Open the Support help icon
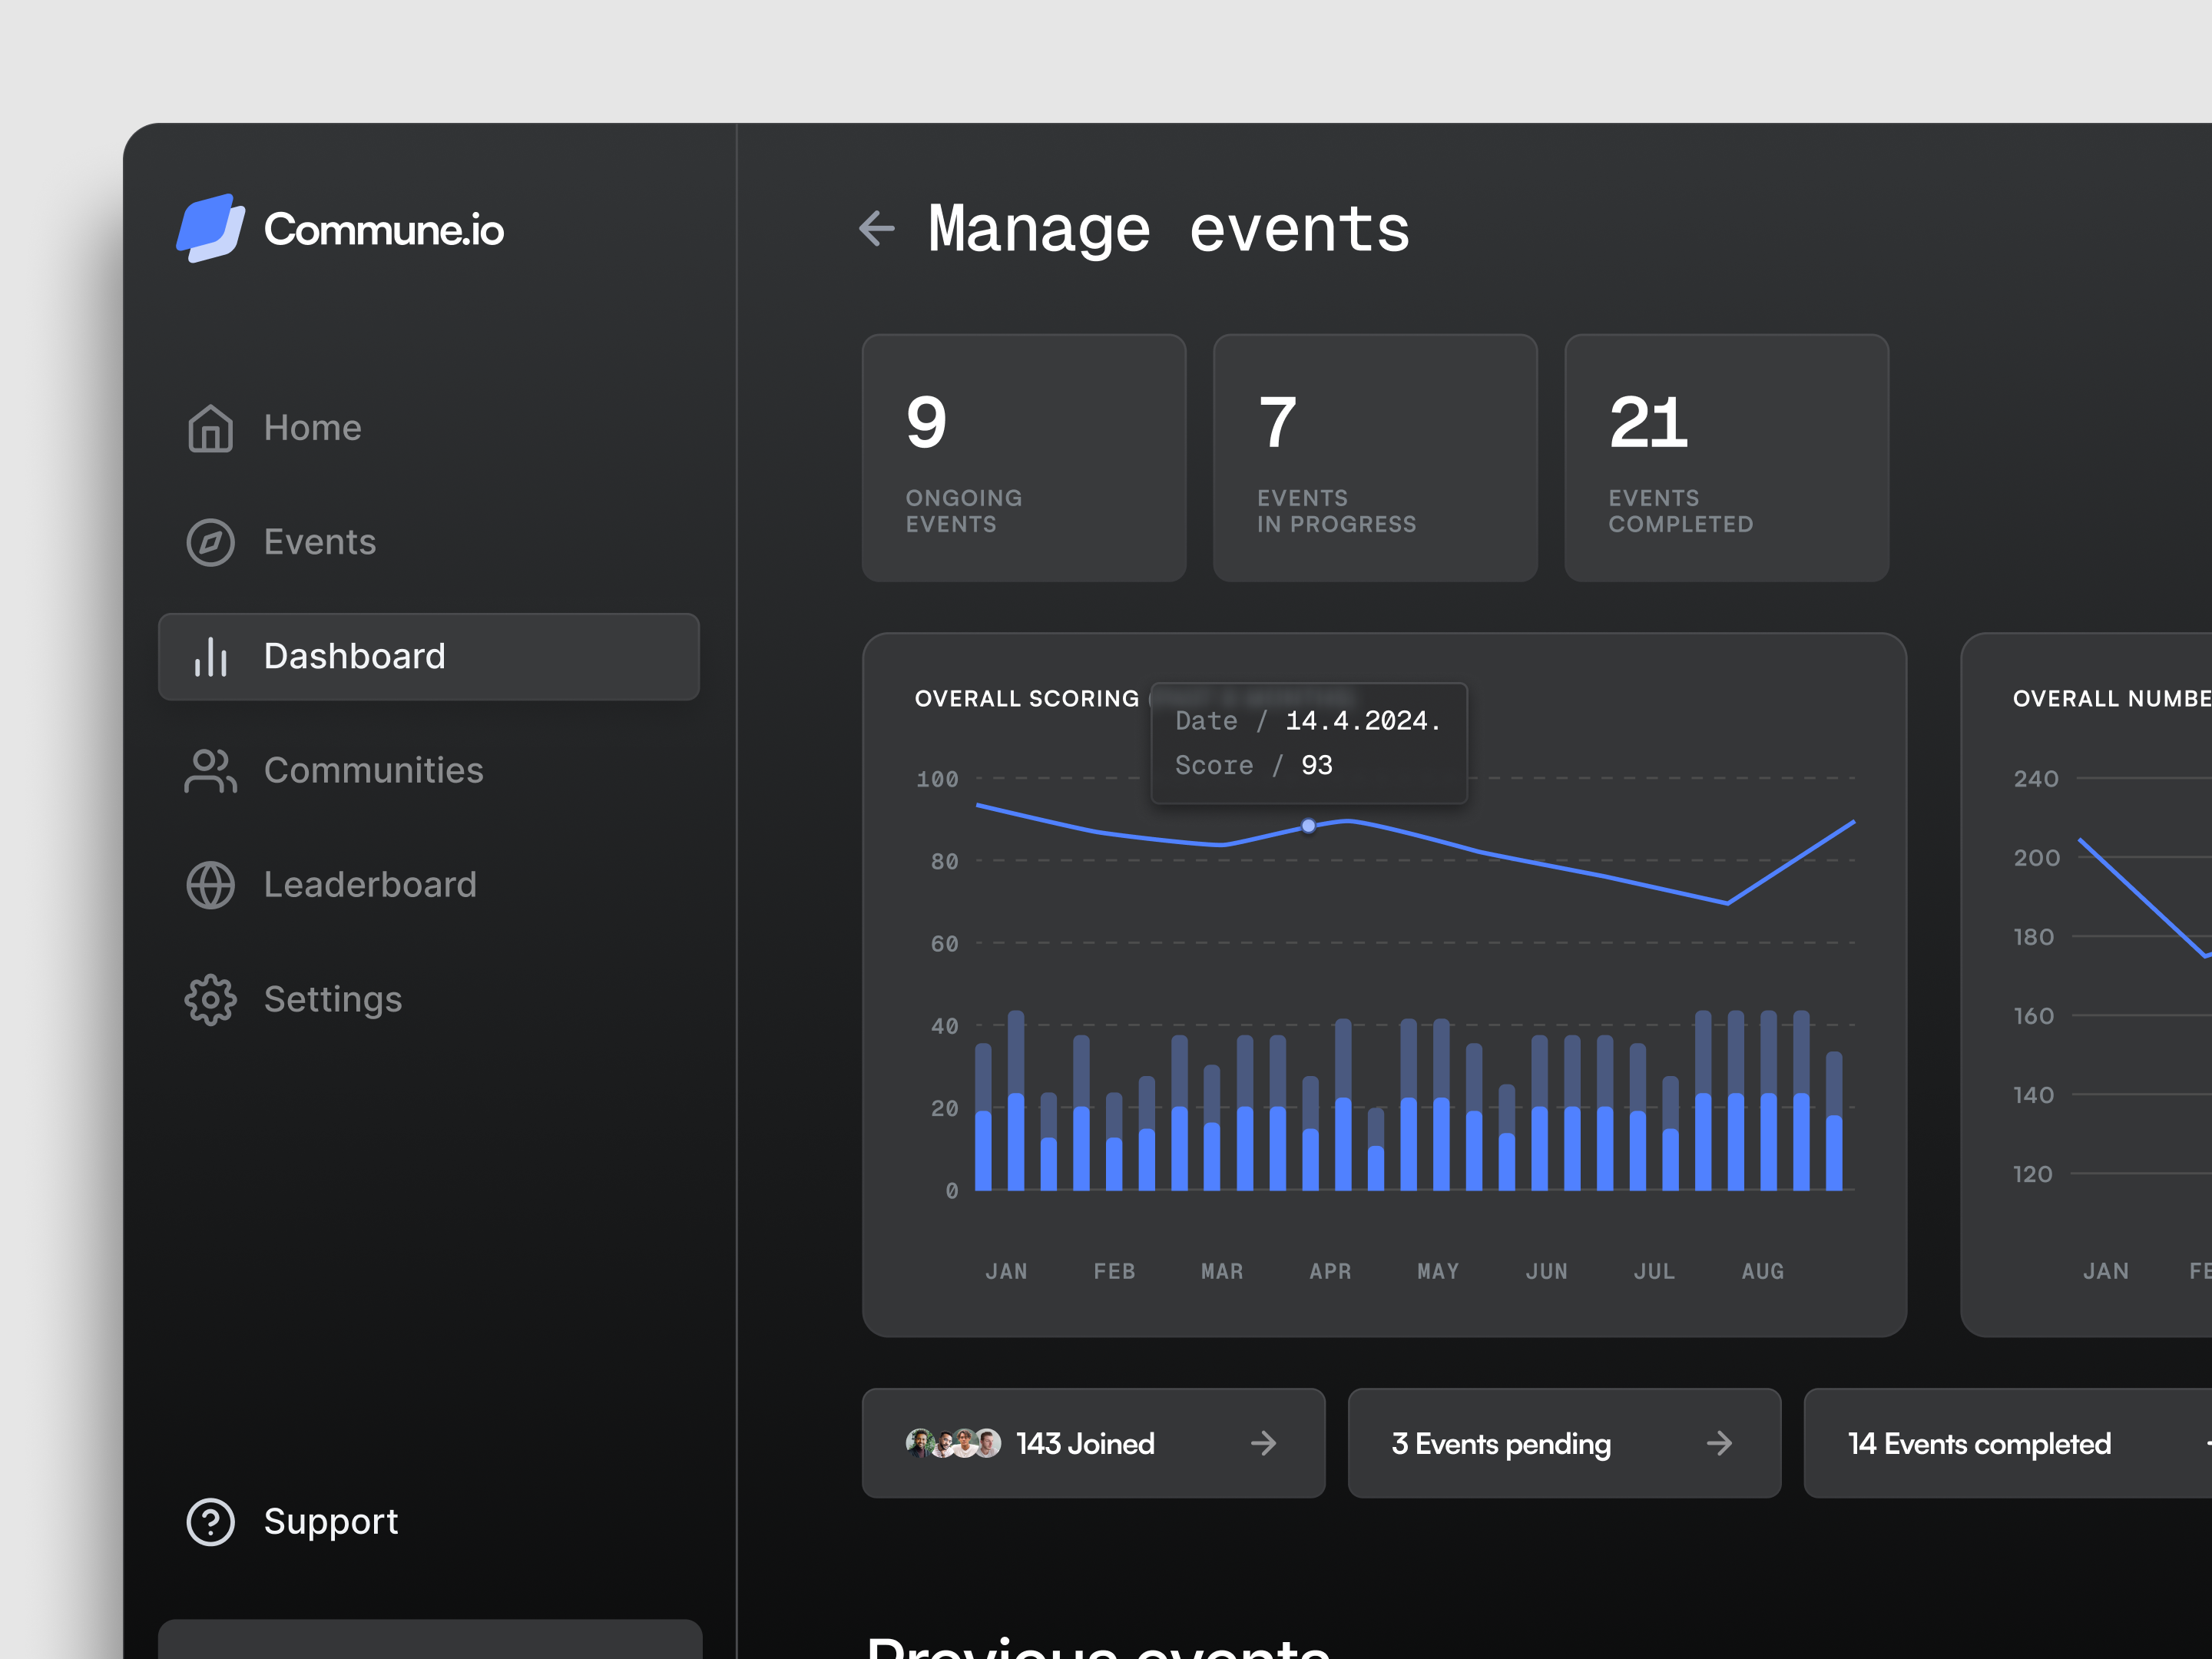 coord(210,1521)
